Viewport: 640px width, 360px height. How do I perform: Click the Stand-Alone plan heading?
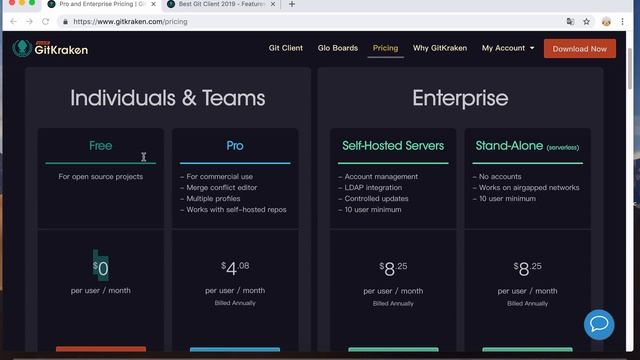[x=527, y=146]
